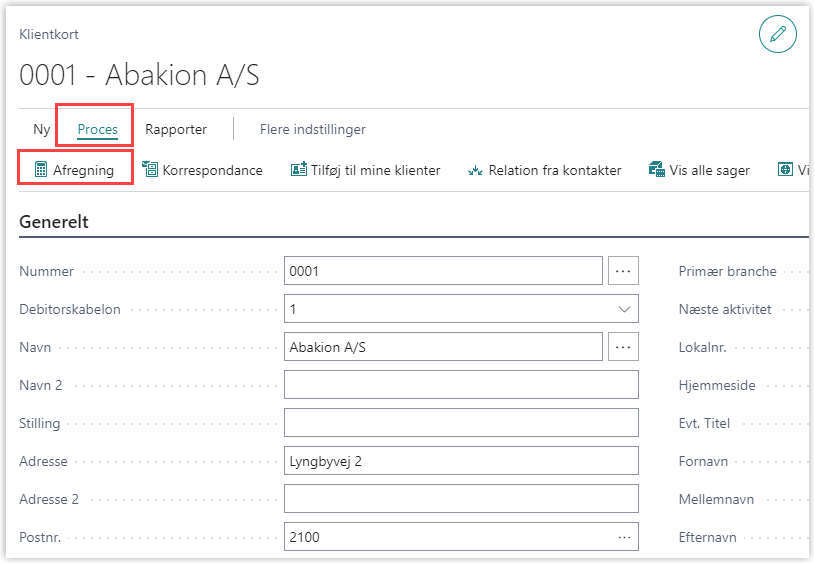Click the Tilføj til mine klienter icon

298,170
